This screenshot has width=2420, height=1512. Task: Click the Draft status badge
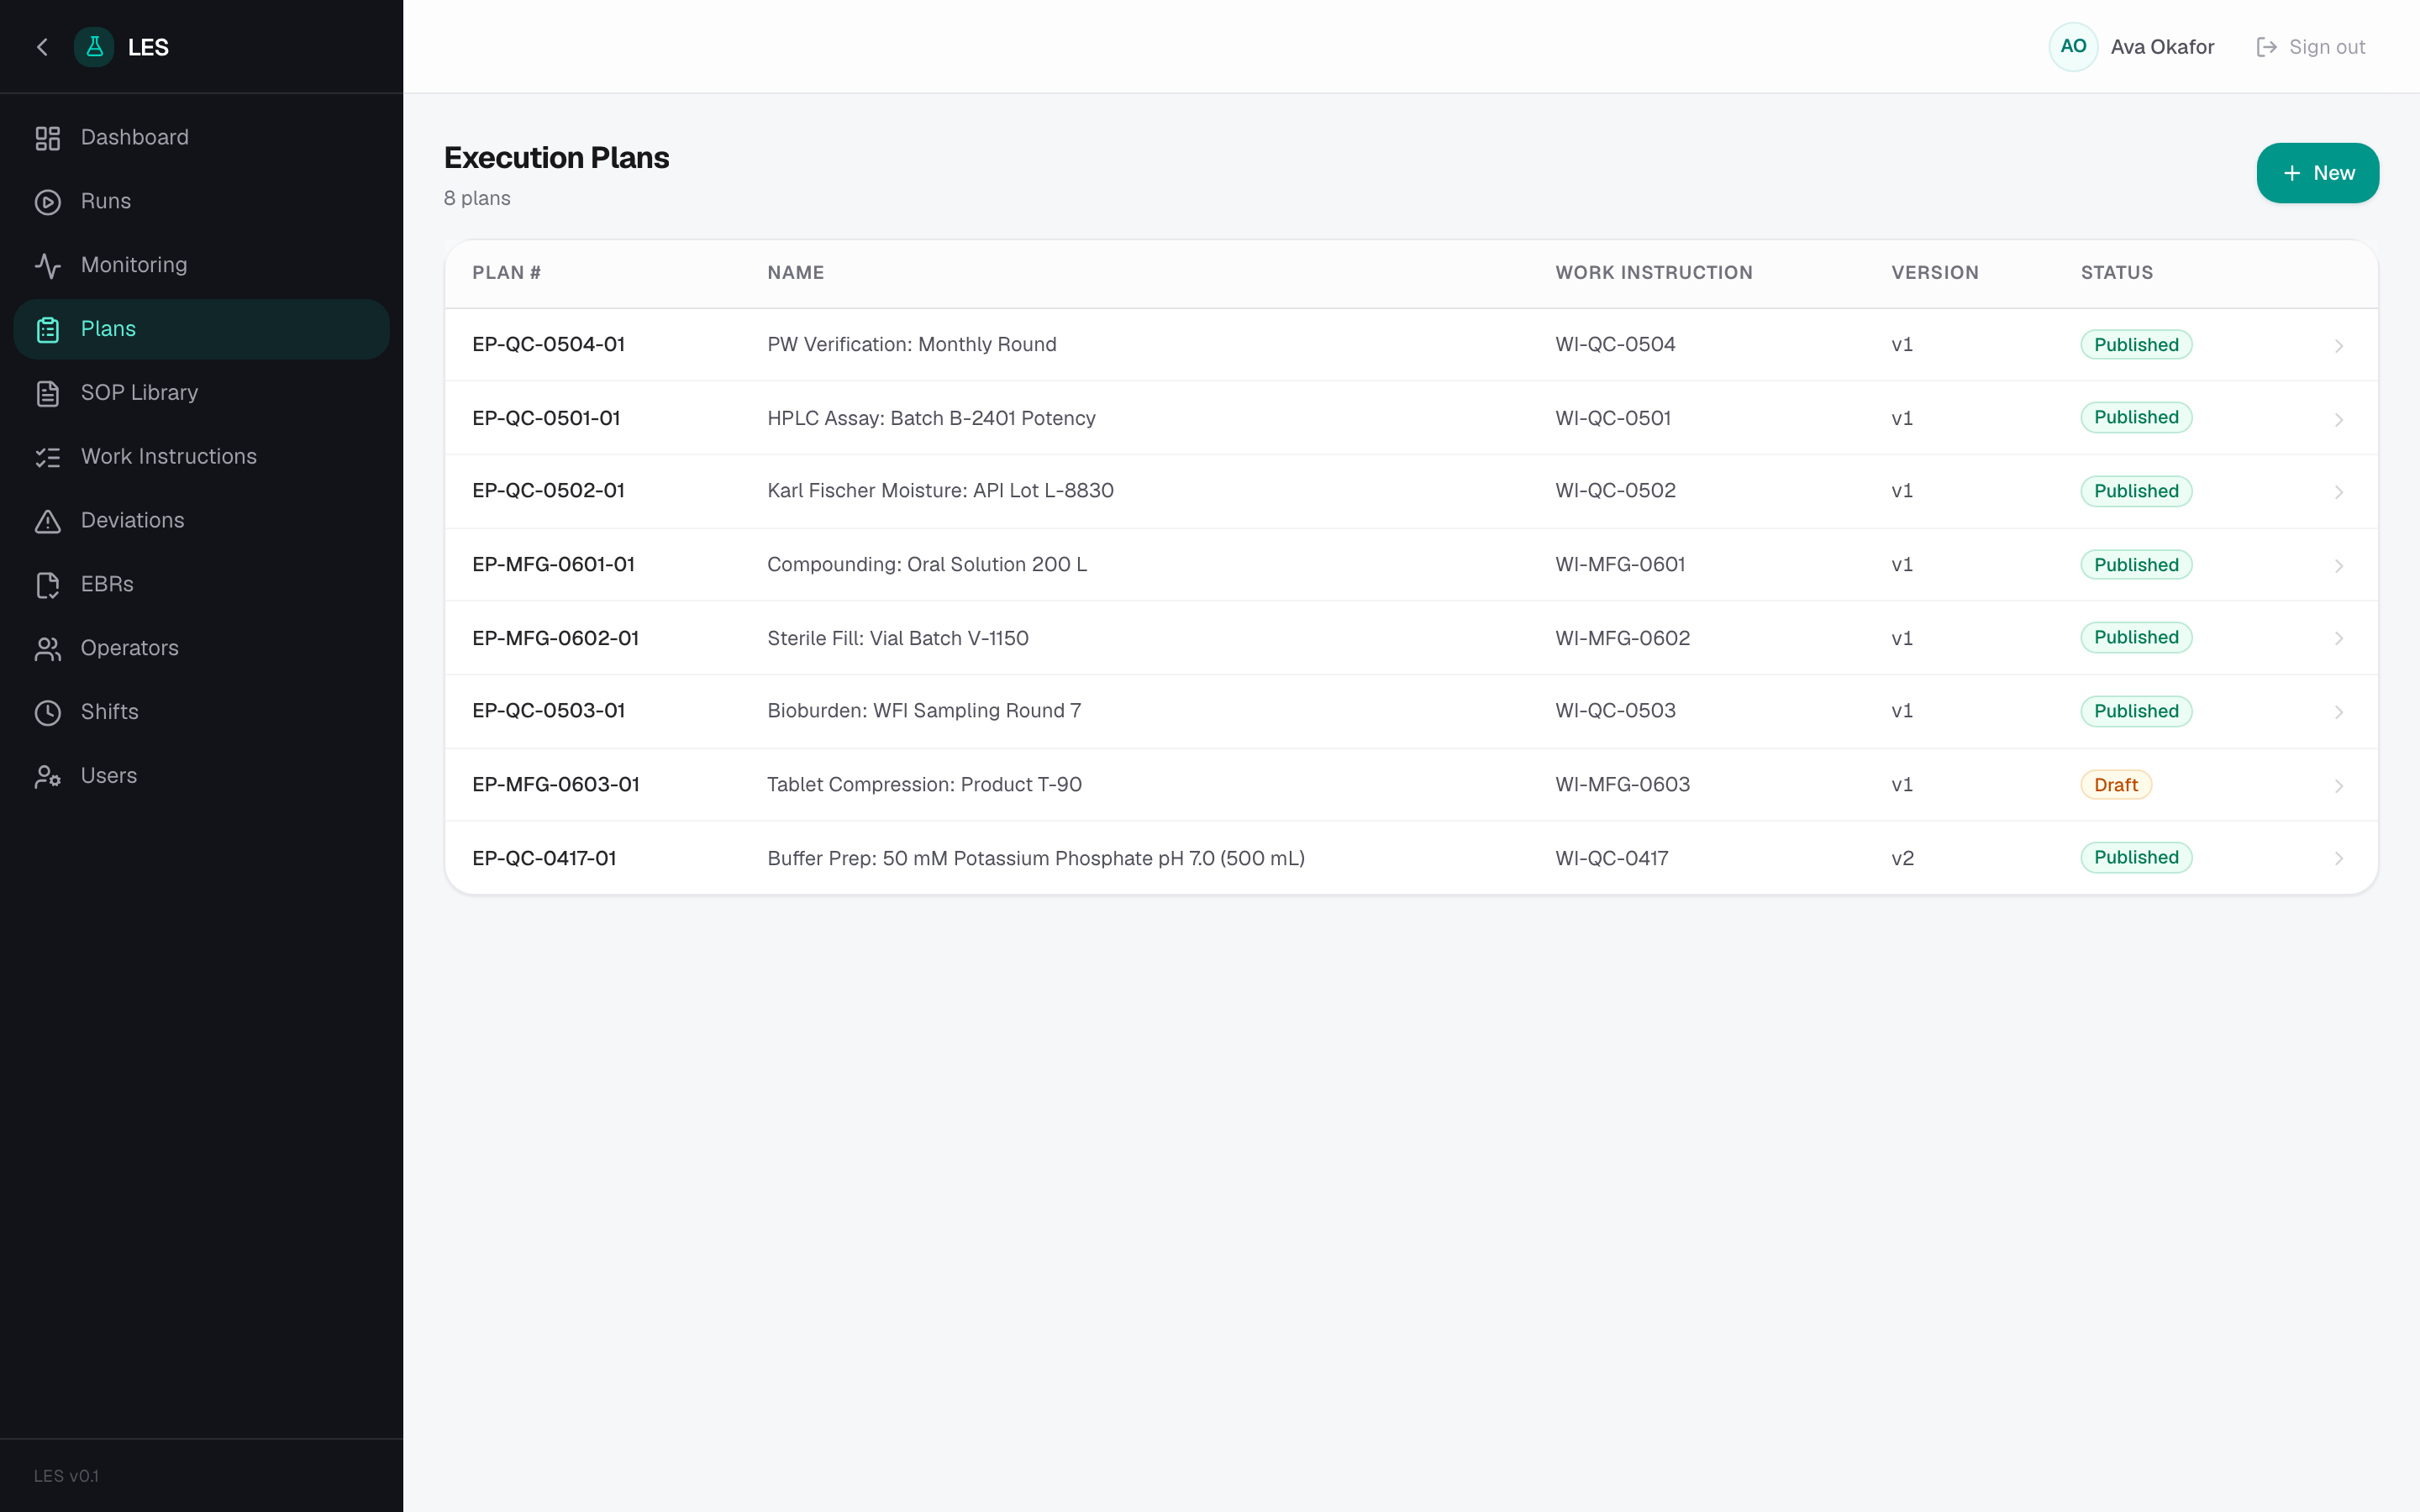click(x=2115, y=785)
